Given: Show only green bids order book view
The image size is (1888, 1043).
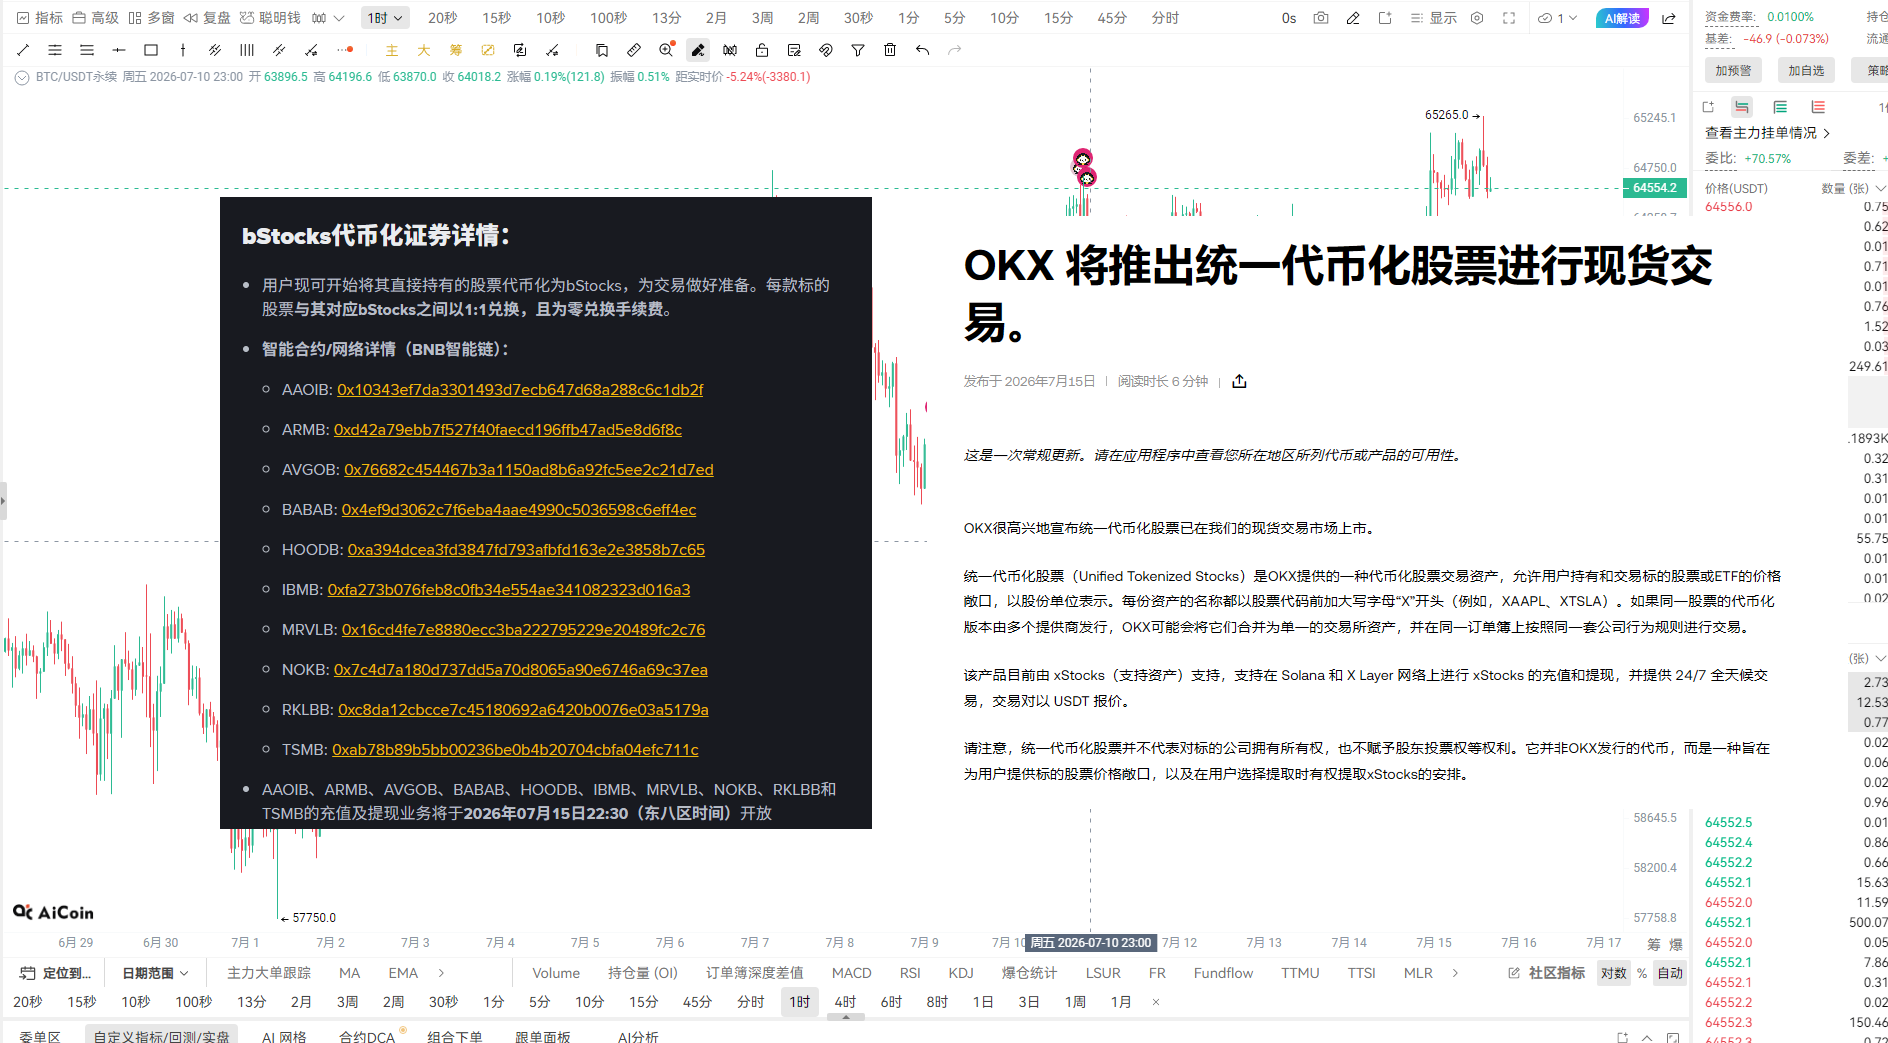Looking at the screenshot, I should tap(1780, 107).
